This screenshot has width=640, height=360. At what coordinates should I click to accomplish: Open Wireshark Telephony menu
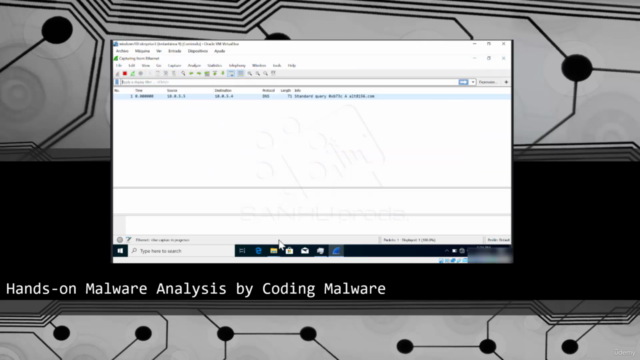237,65
